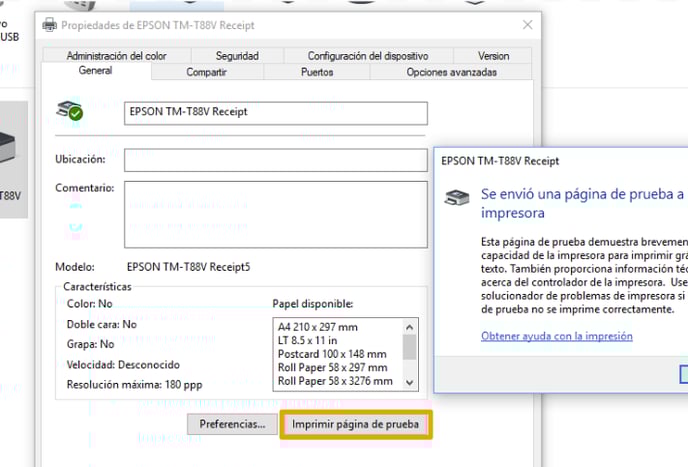Open the Opciones avanzadas tab
688x467 pixels.
click(x=452, y=72)
